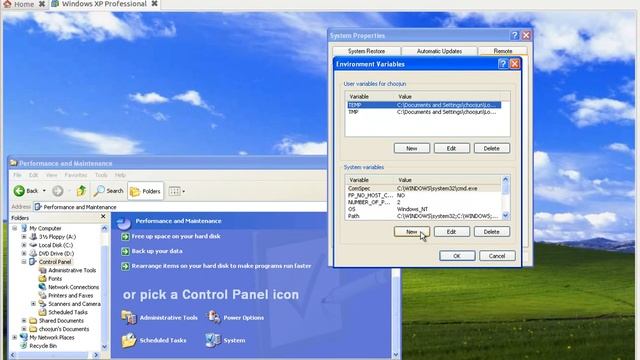The image size is (640, 360).
Task: Click the Explorer address bar field
Action: [x=180, y=207]
